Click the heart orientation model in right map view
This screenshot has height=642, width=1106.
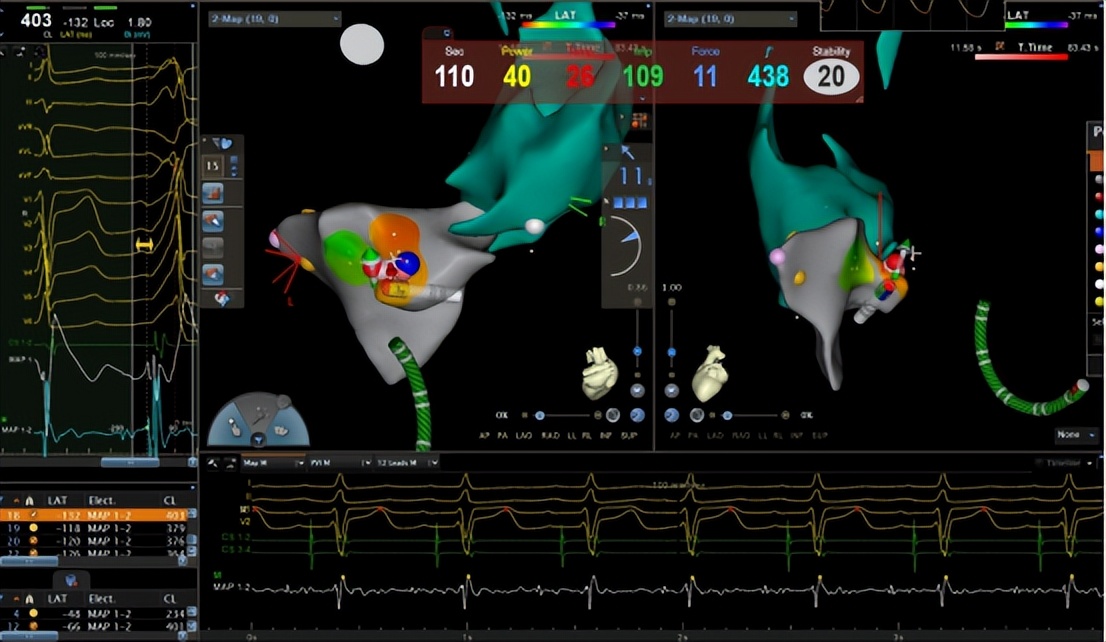click(x=711, y=373)
